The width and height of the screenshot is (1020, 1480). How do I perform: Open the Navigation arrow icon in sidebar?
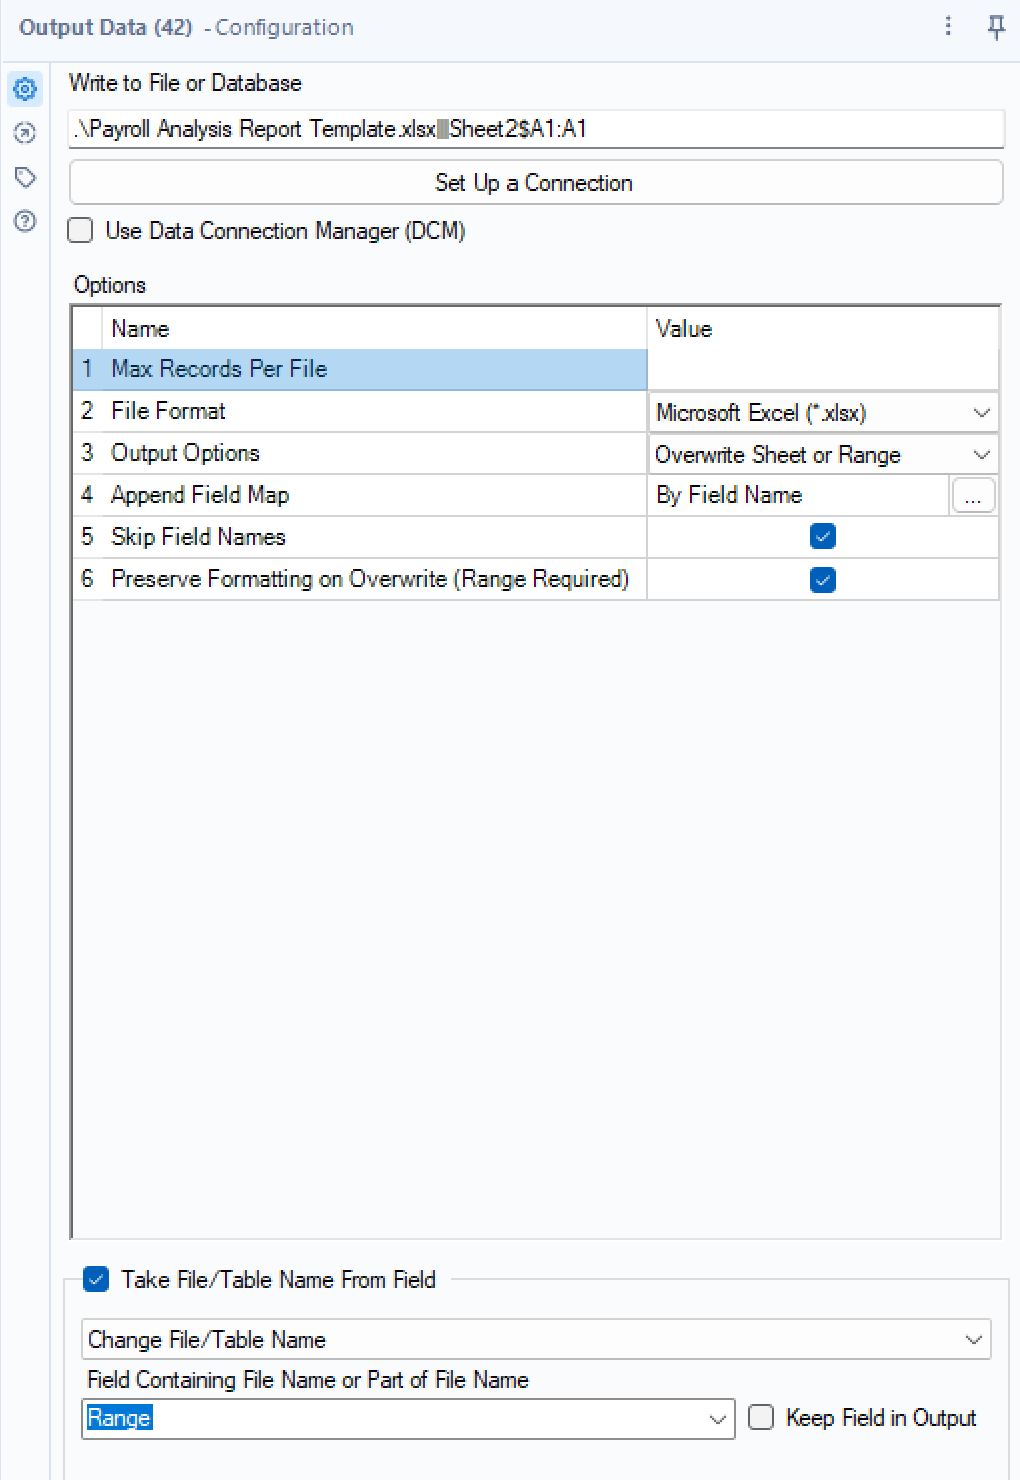click(25, 133)
